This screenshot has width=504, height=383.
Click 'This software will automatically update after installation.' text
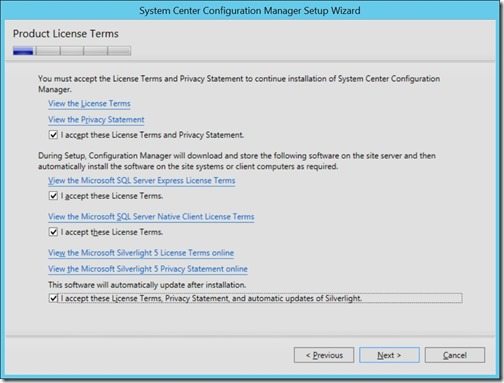pyautogui.click(x=147, y=285)
